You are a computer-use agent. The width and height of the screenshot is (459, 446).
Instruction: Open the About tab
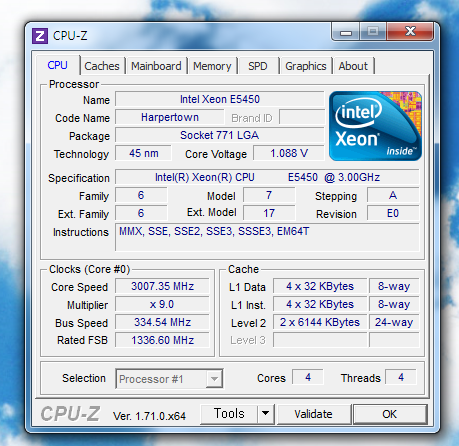353,66
